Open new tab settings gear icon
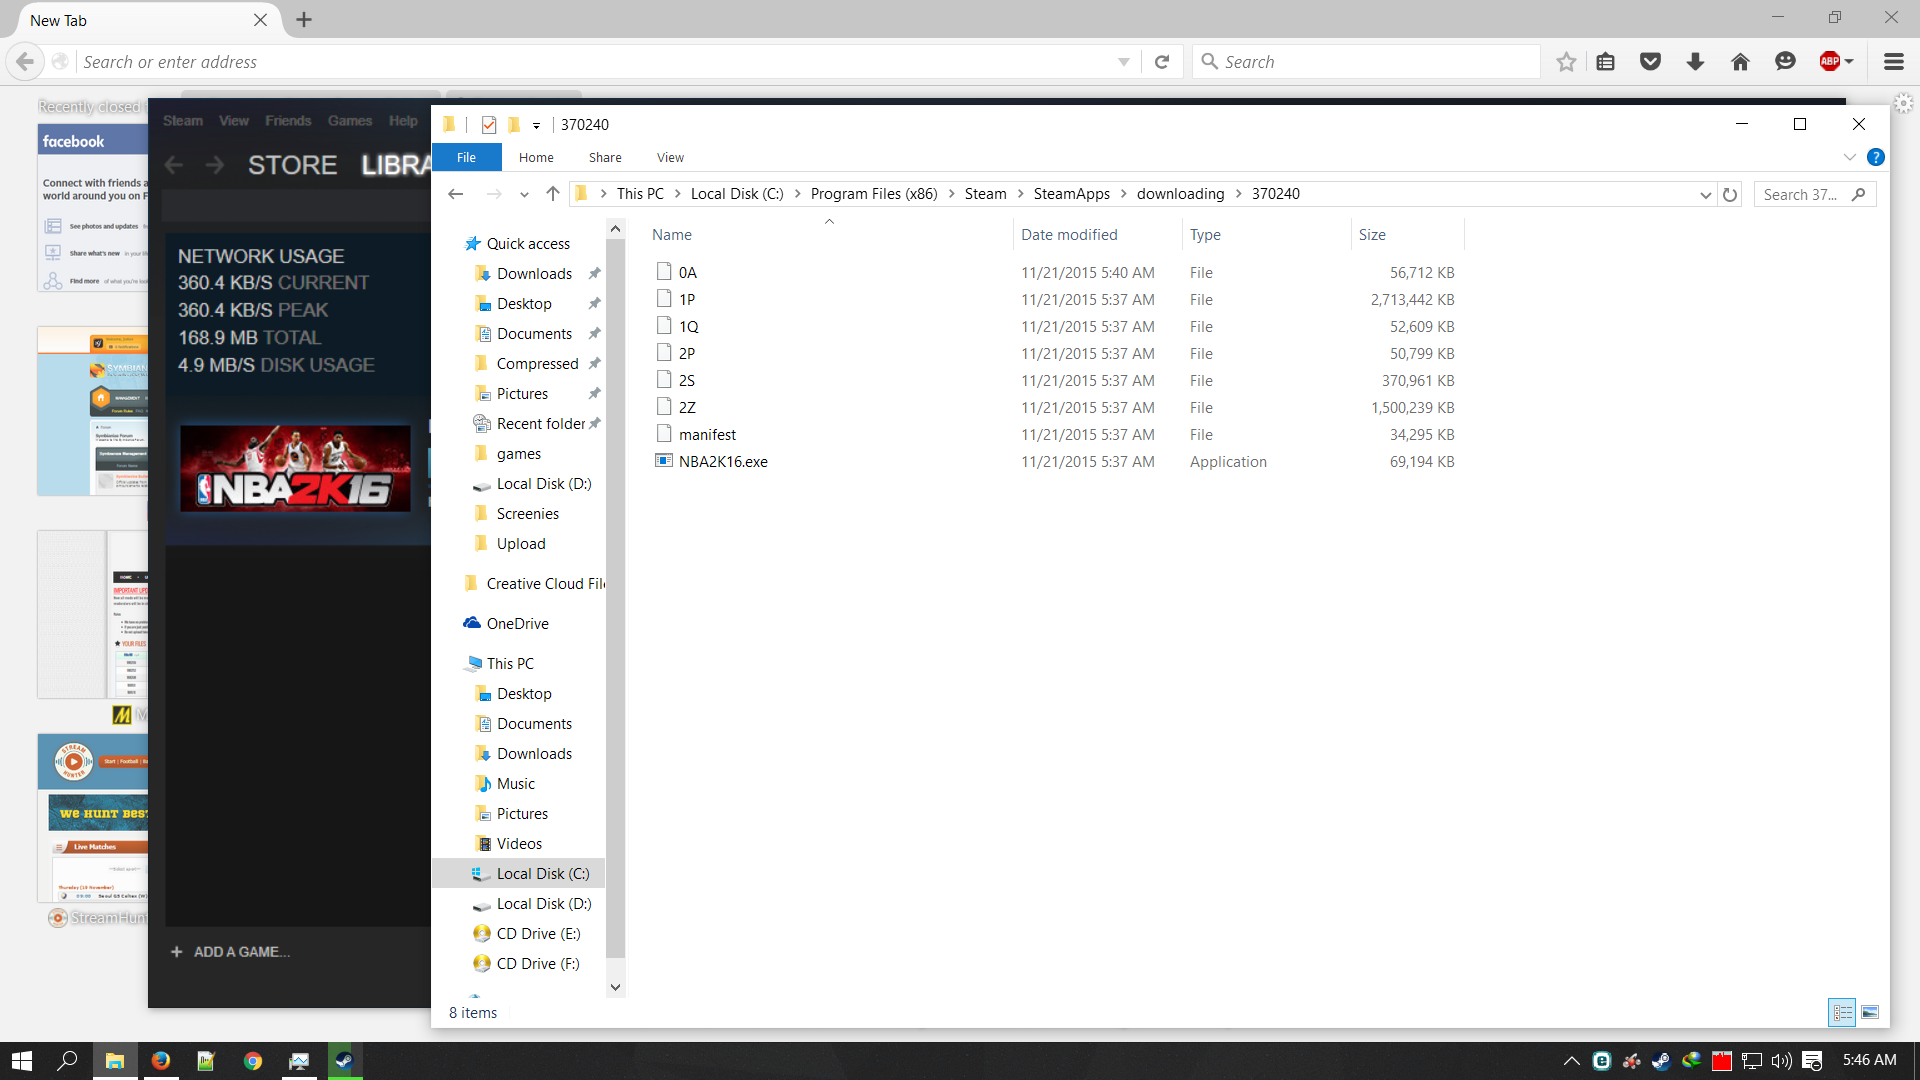 click(x=1903, y=103)
